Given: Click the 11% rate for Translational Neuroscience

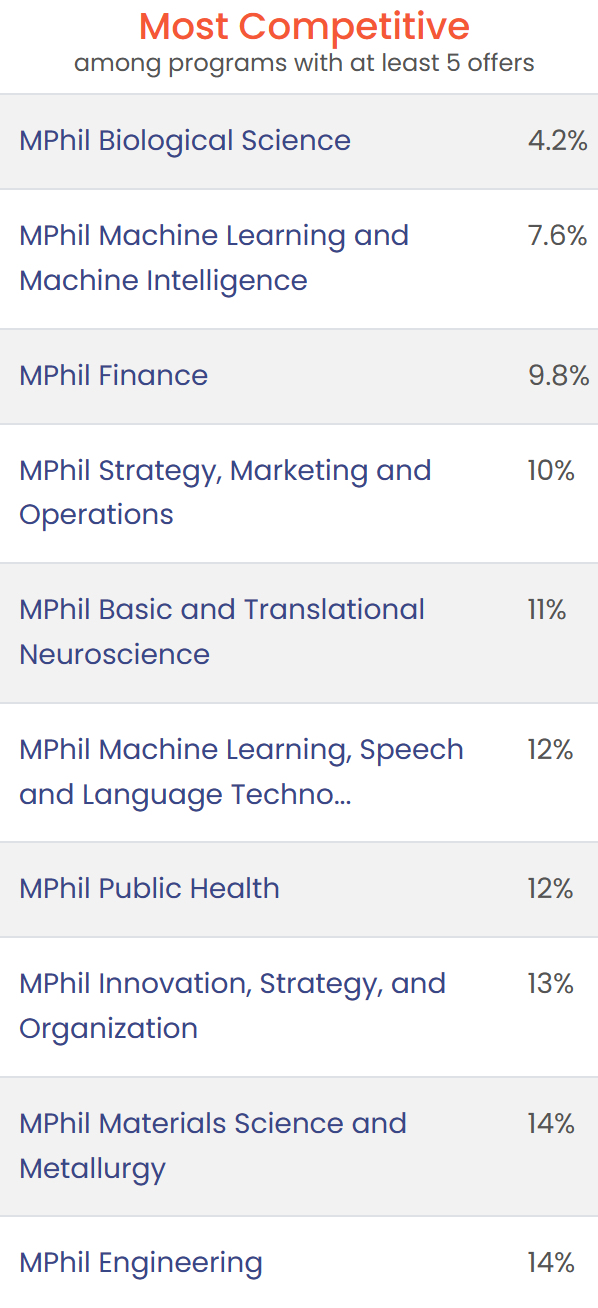Looking at the screenshot, I should pos(547,610).
